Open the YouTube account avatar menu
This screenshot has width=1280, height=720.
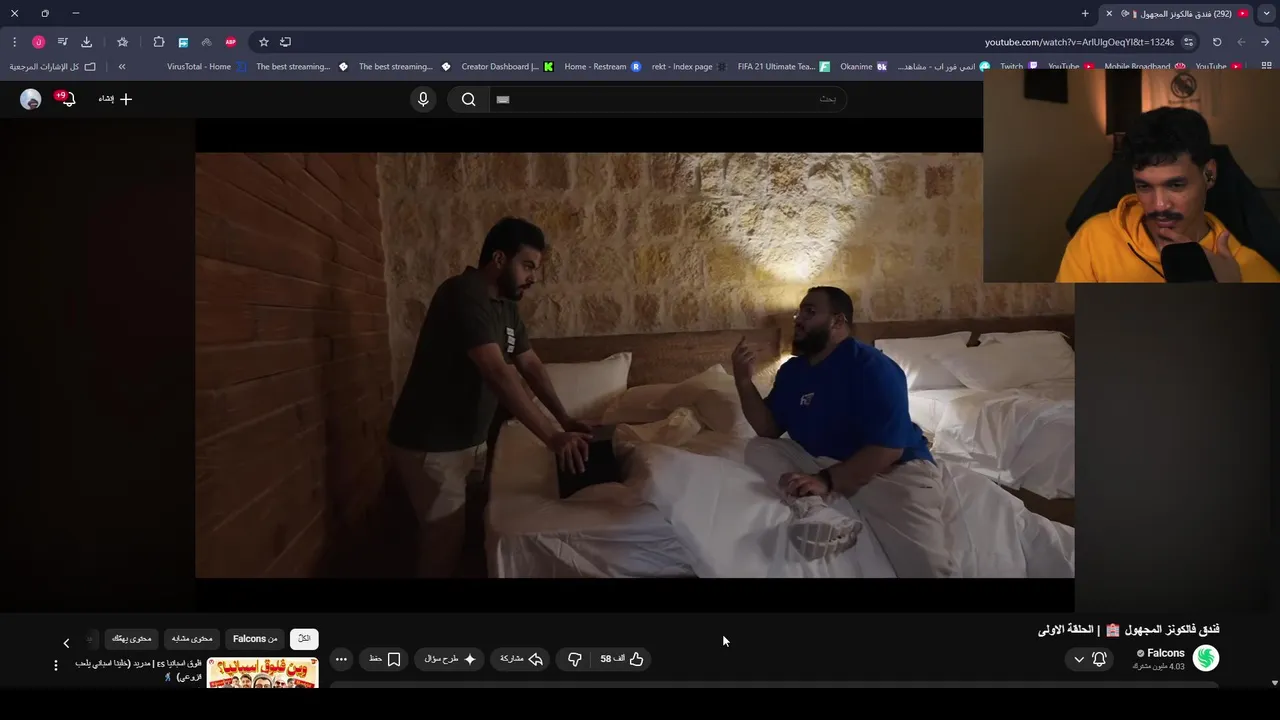31,99
